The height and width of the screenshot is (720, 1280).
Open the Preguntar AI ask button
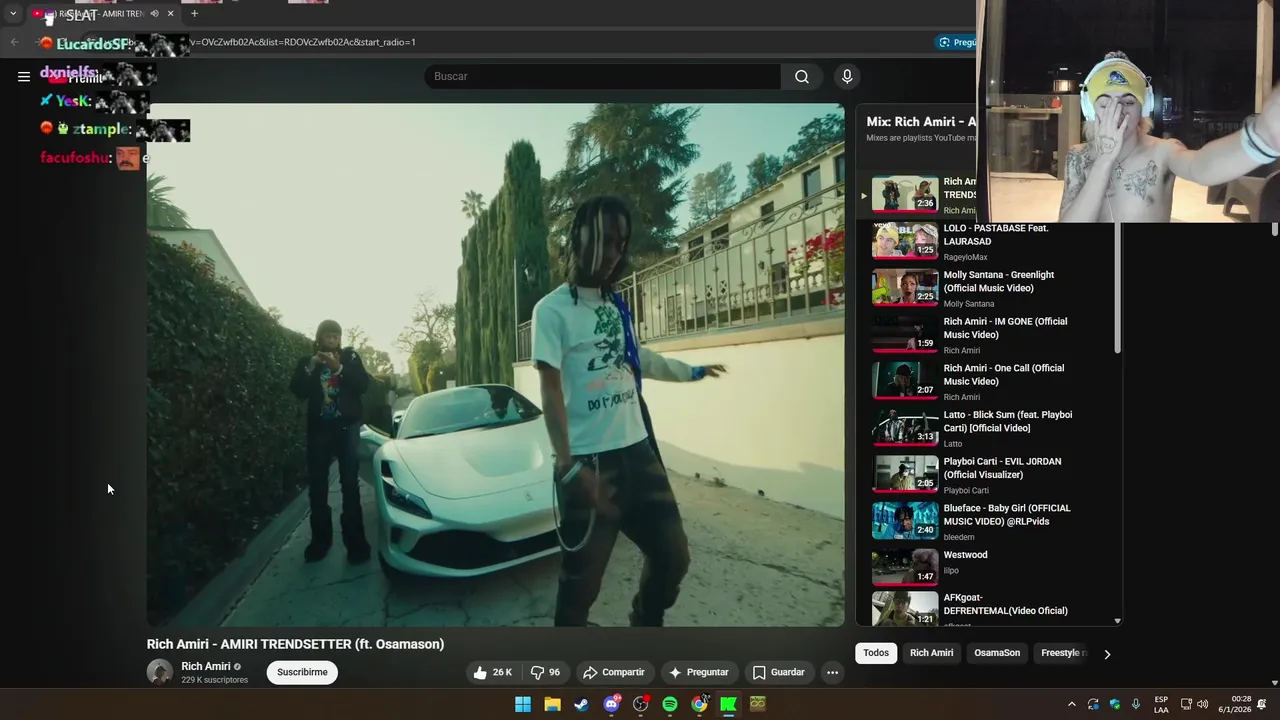699,672
